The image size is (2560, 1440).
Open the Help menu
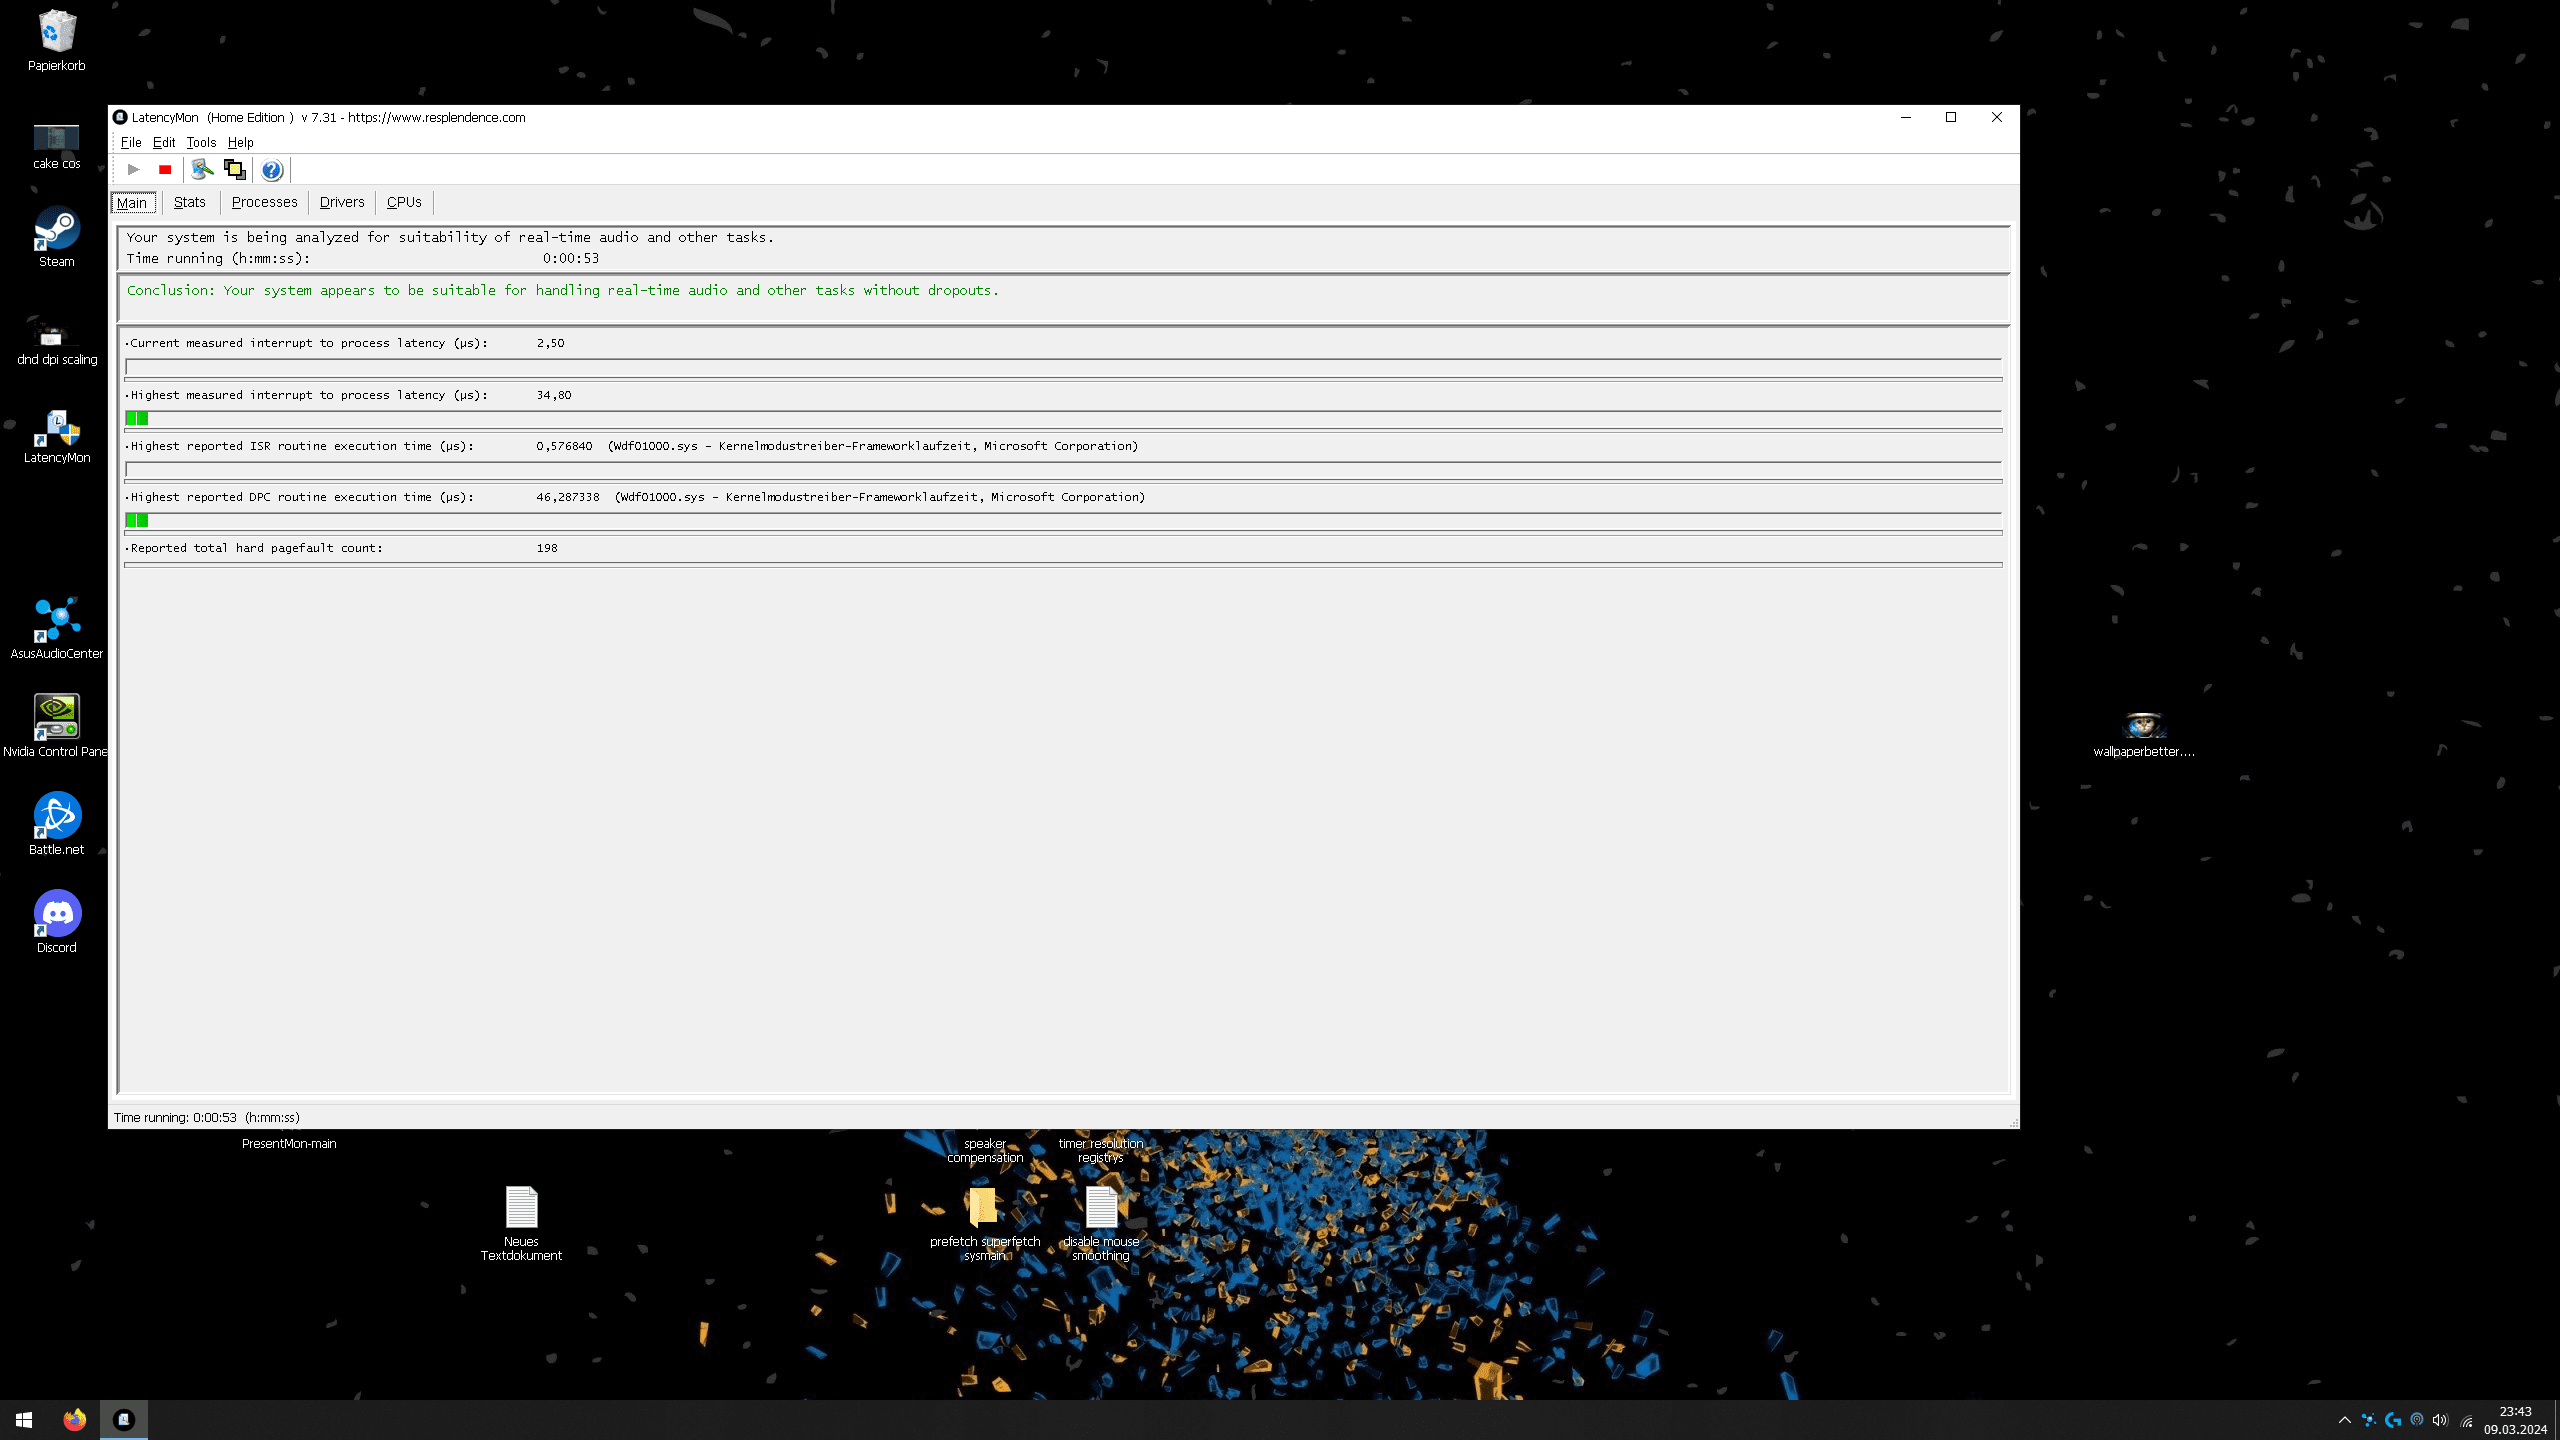pos(239,142)
